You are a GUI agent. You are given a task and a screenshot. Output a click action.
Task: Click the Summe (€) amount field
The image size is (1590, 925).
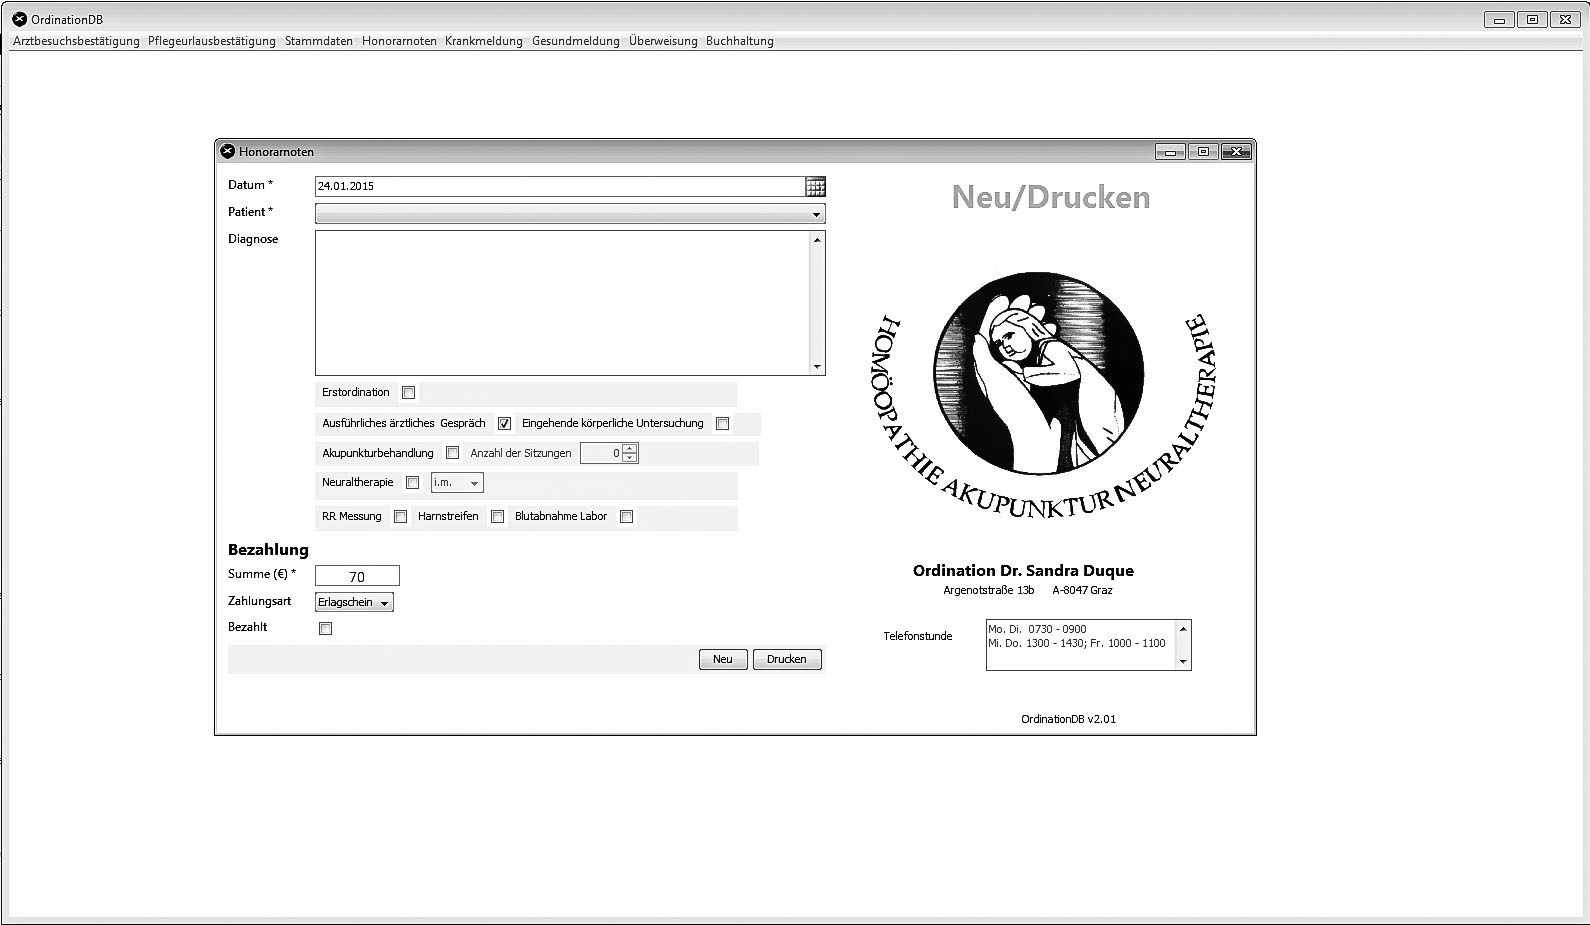coord(357,576)
